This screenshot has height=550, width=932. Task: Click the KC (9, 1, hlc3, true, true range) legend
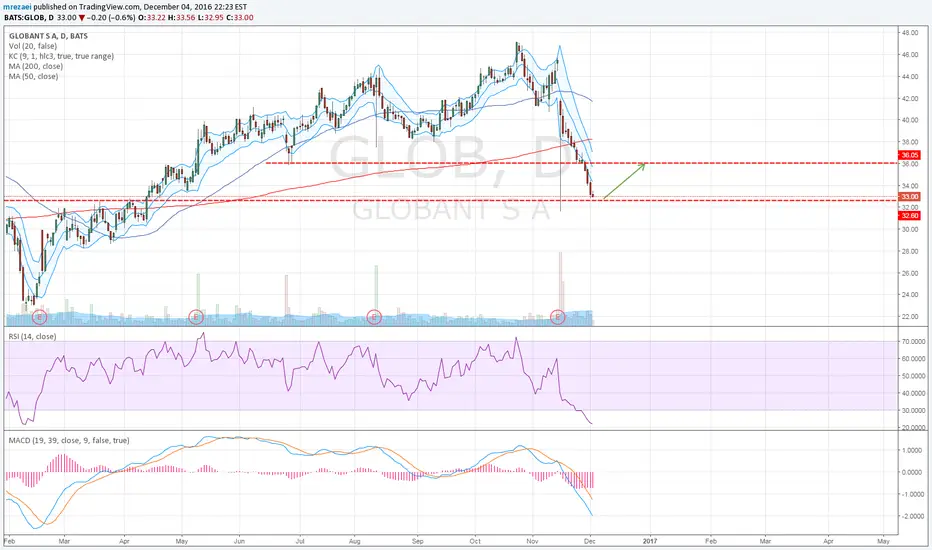tap(61, 56)
